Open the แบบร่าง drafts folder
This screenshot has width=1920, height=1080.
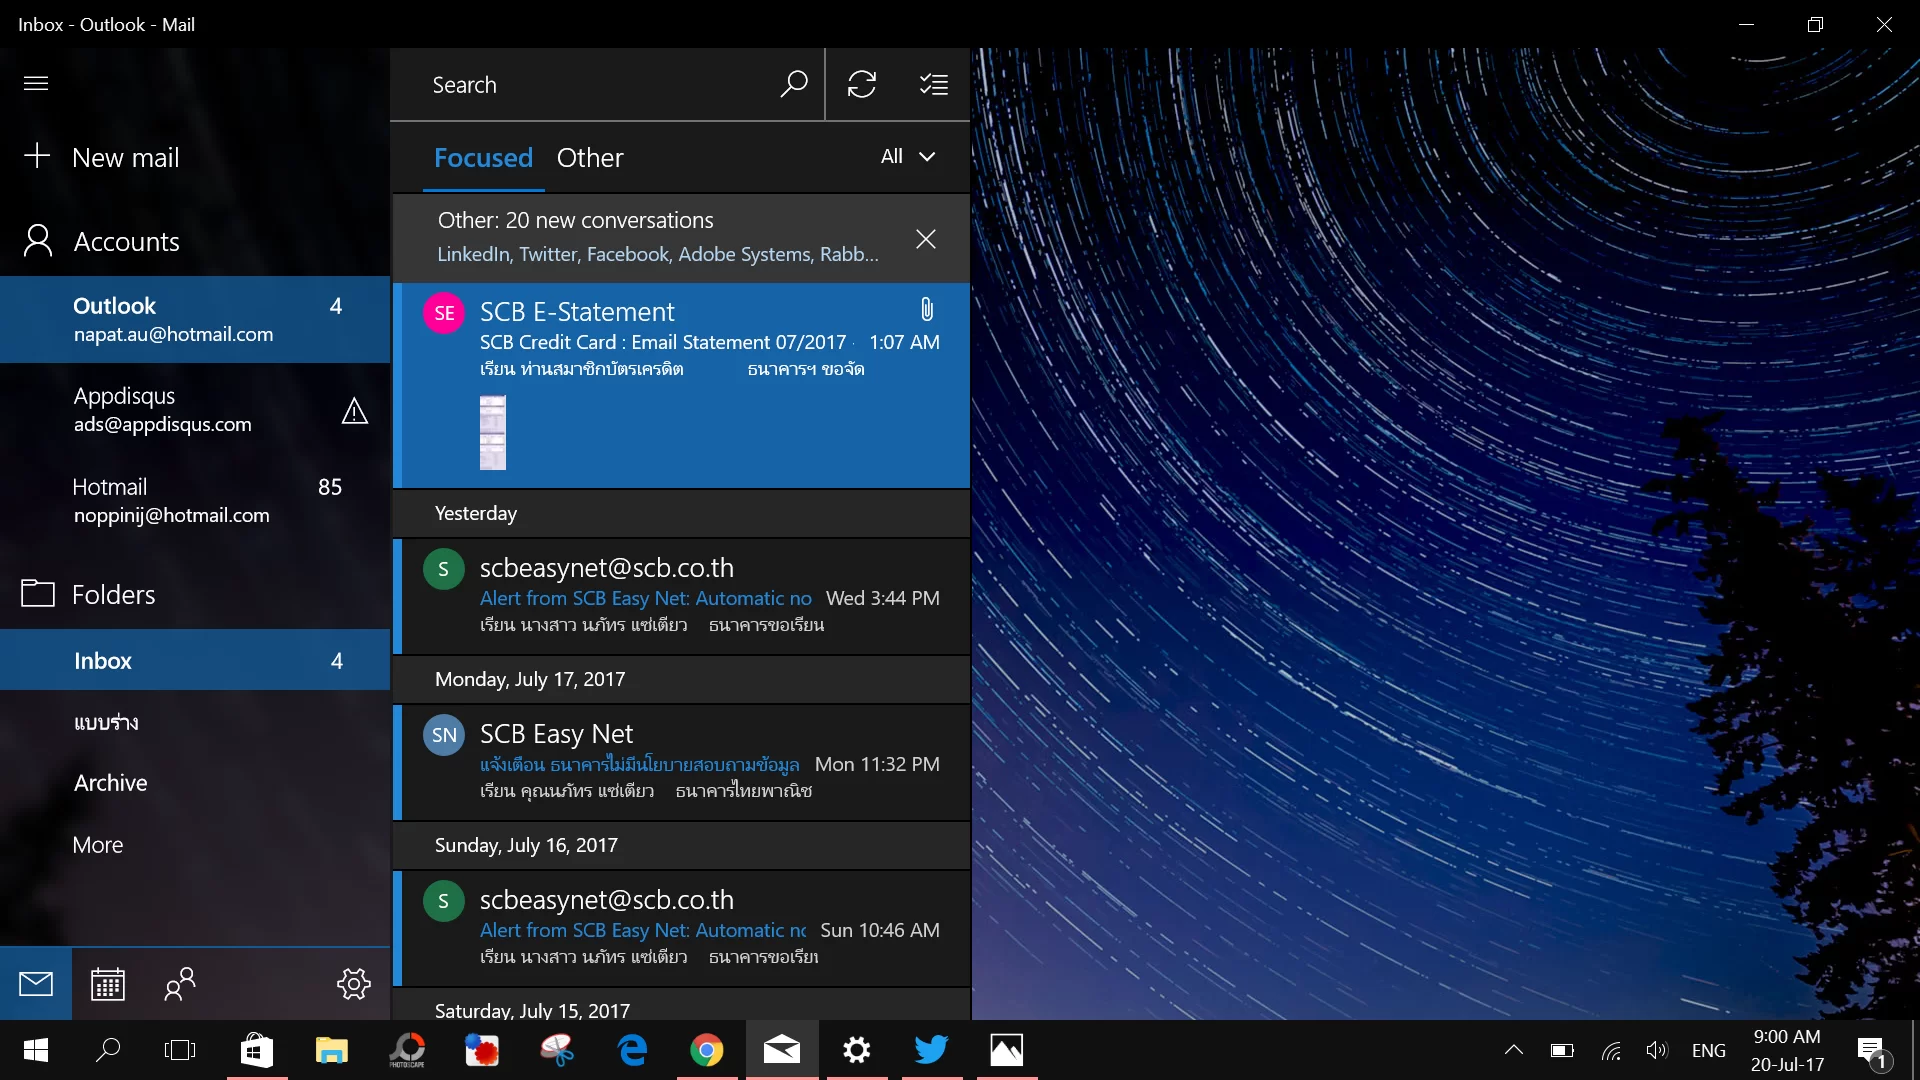[x=195, y=722]
